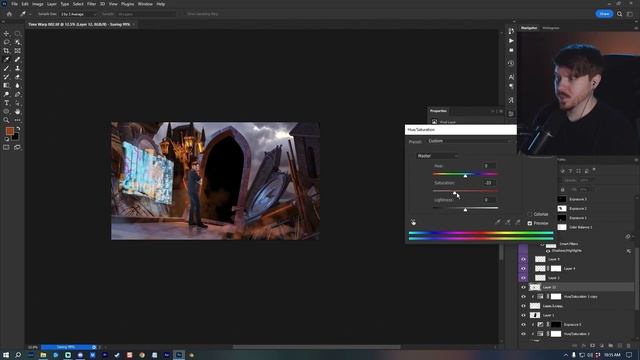This screenshot has width=640, height=360.
Task: Hide the Layer 4 eye icon
Action: click(523, 269)
